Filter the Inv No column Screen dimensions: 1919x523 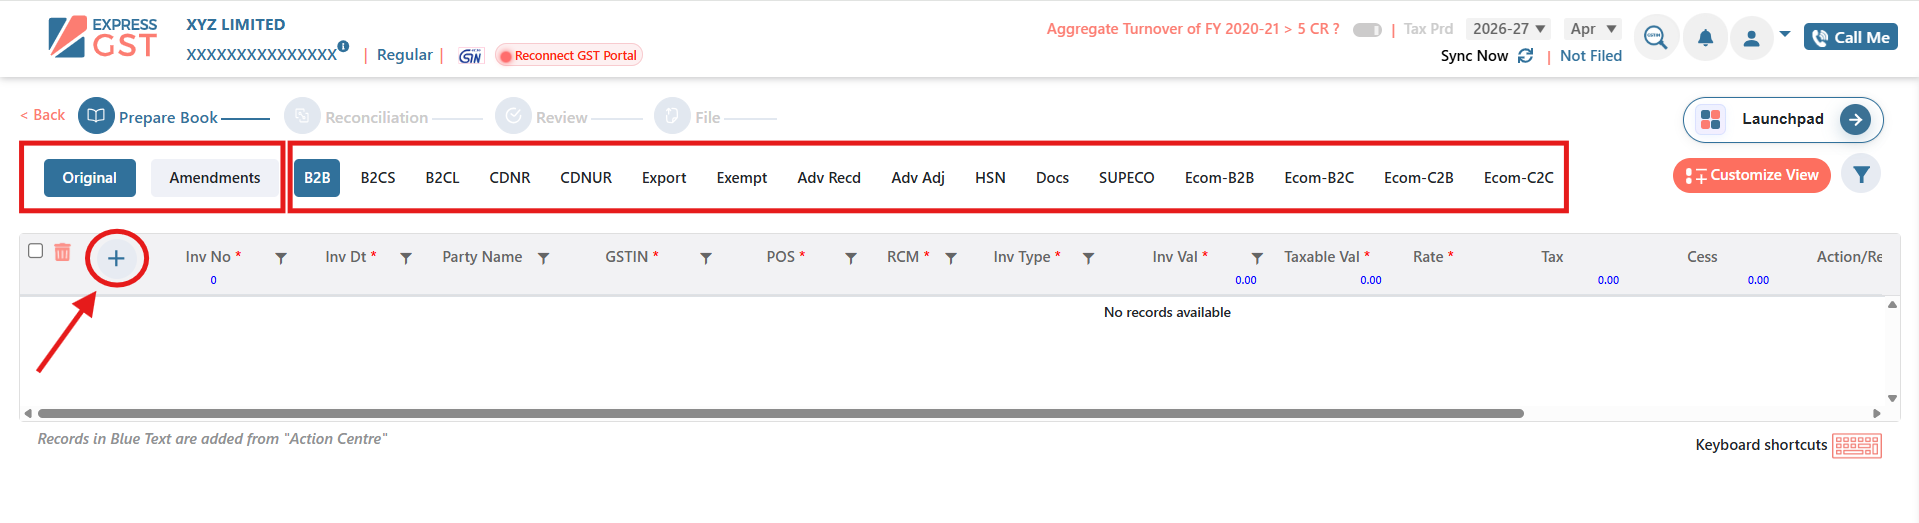(x=281, y=258)
